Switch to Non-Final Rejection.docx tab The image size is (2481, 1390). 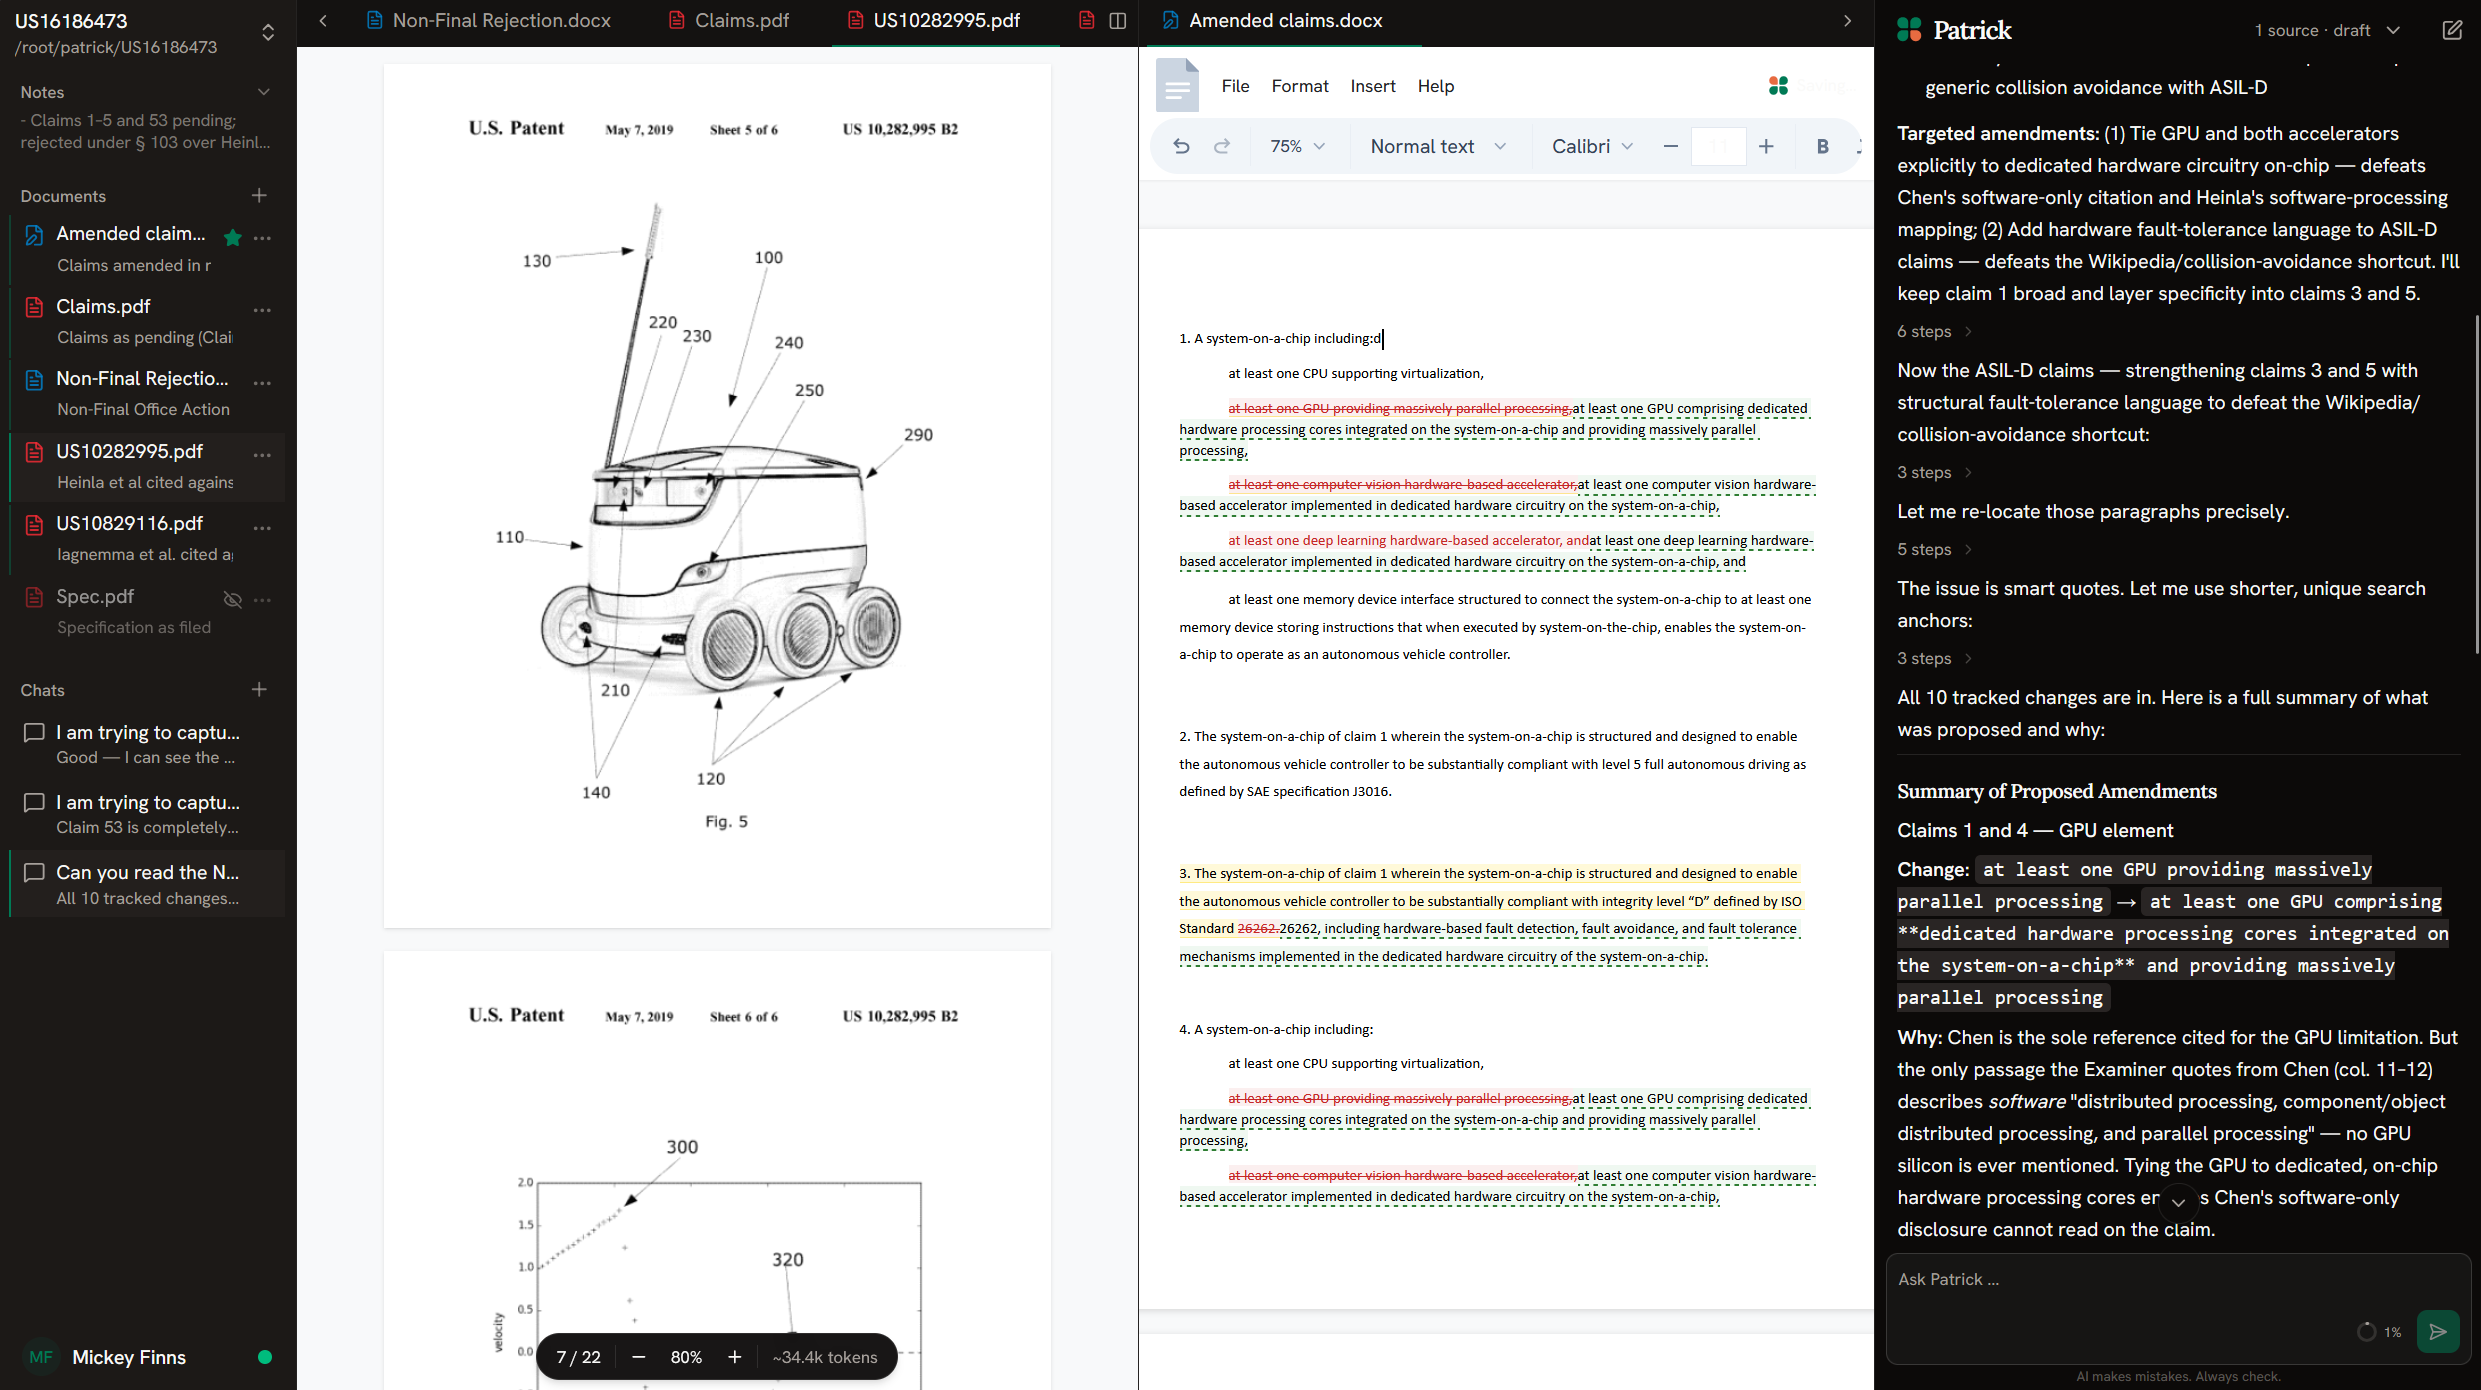(x=489, y=20)
